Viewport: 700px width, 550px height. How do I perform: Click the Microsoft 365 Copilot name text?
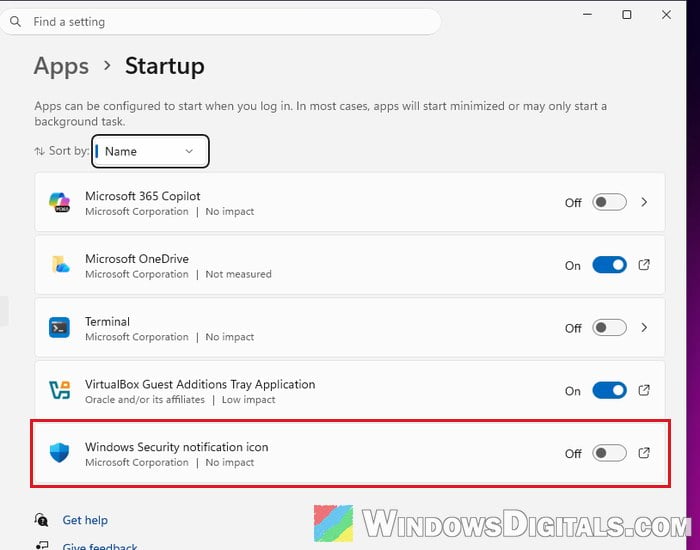[x=142, y=196]
